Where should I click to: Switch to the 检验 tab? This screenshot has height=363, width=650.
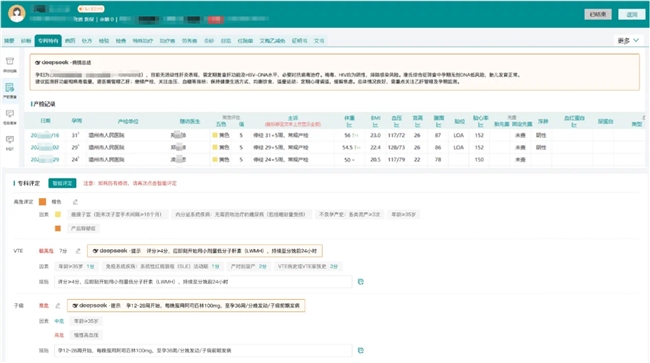click(x=104, y=41)
